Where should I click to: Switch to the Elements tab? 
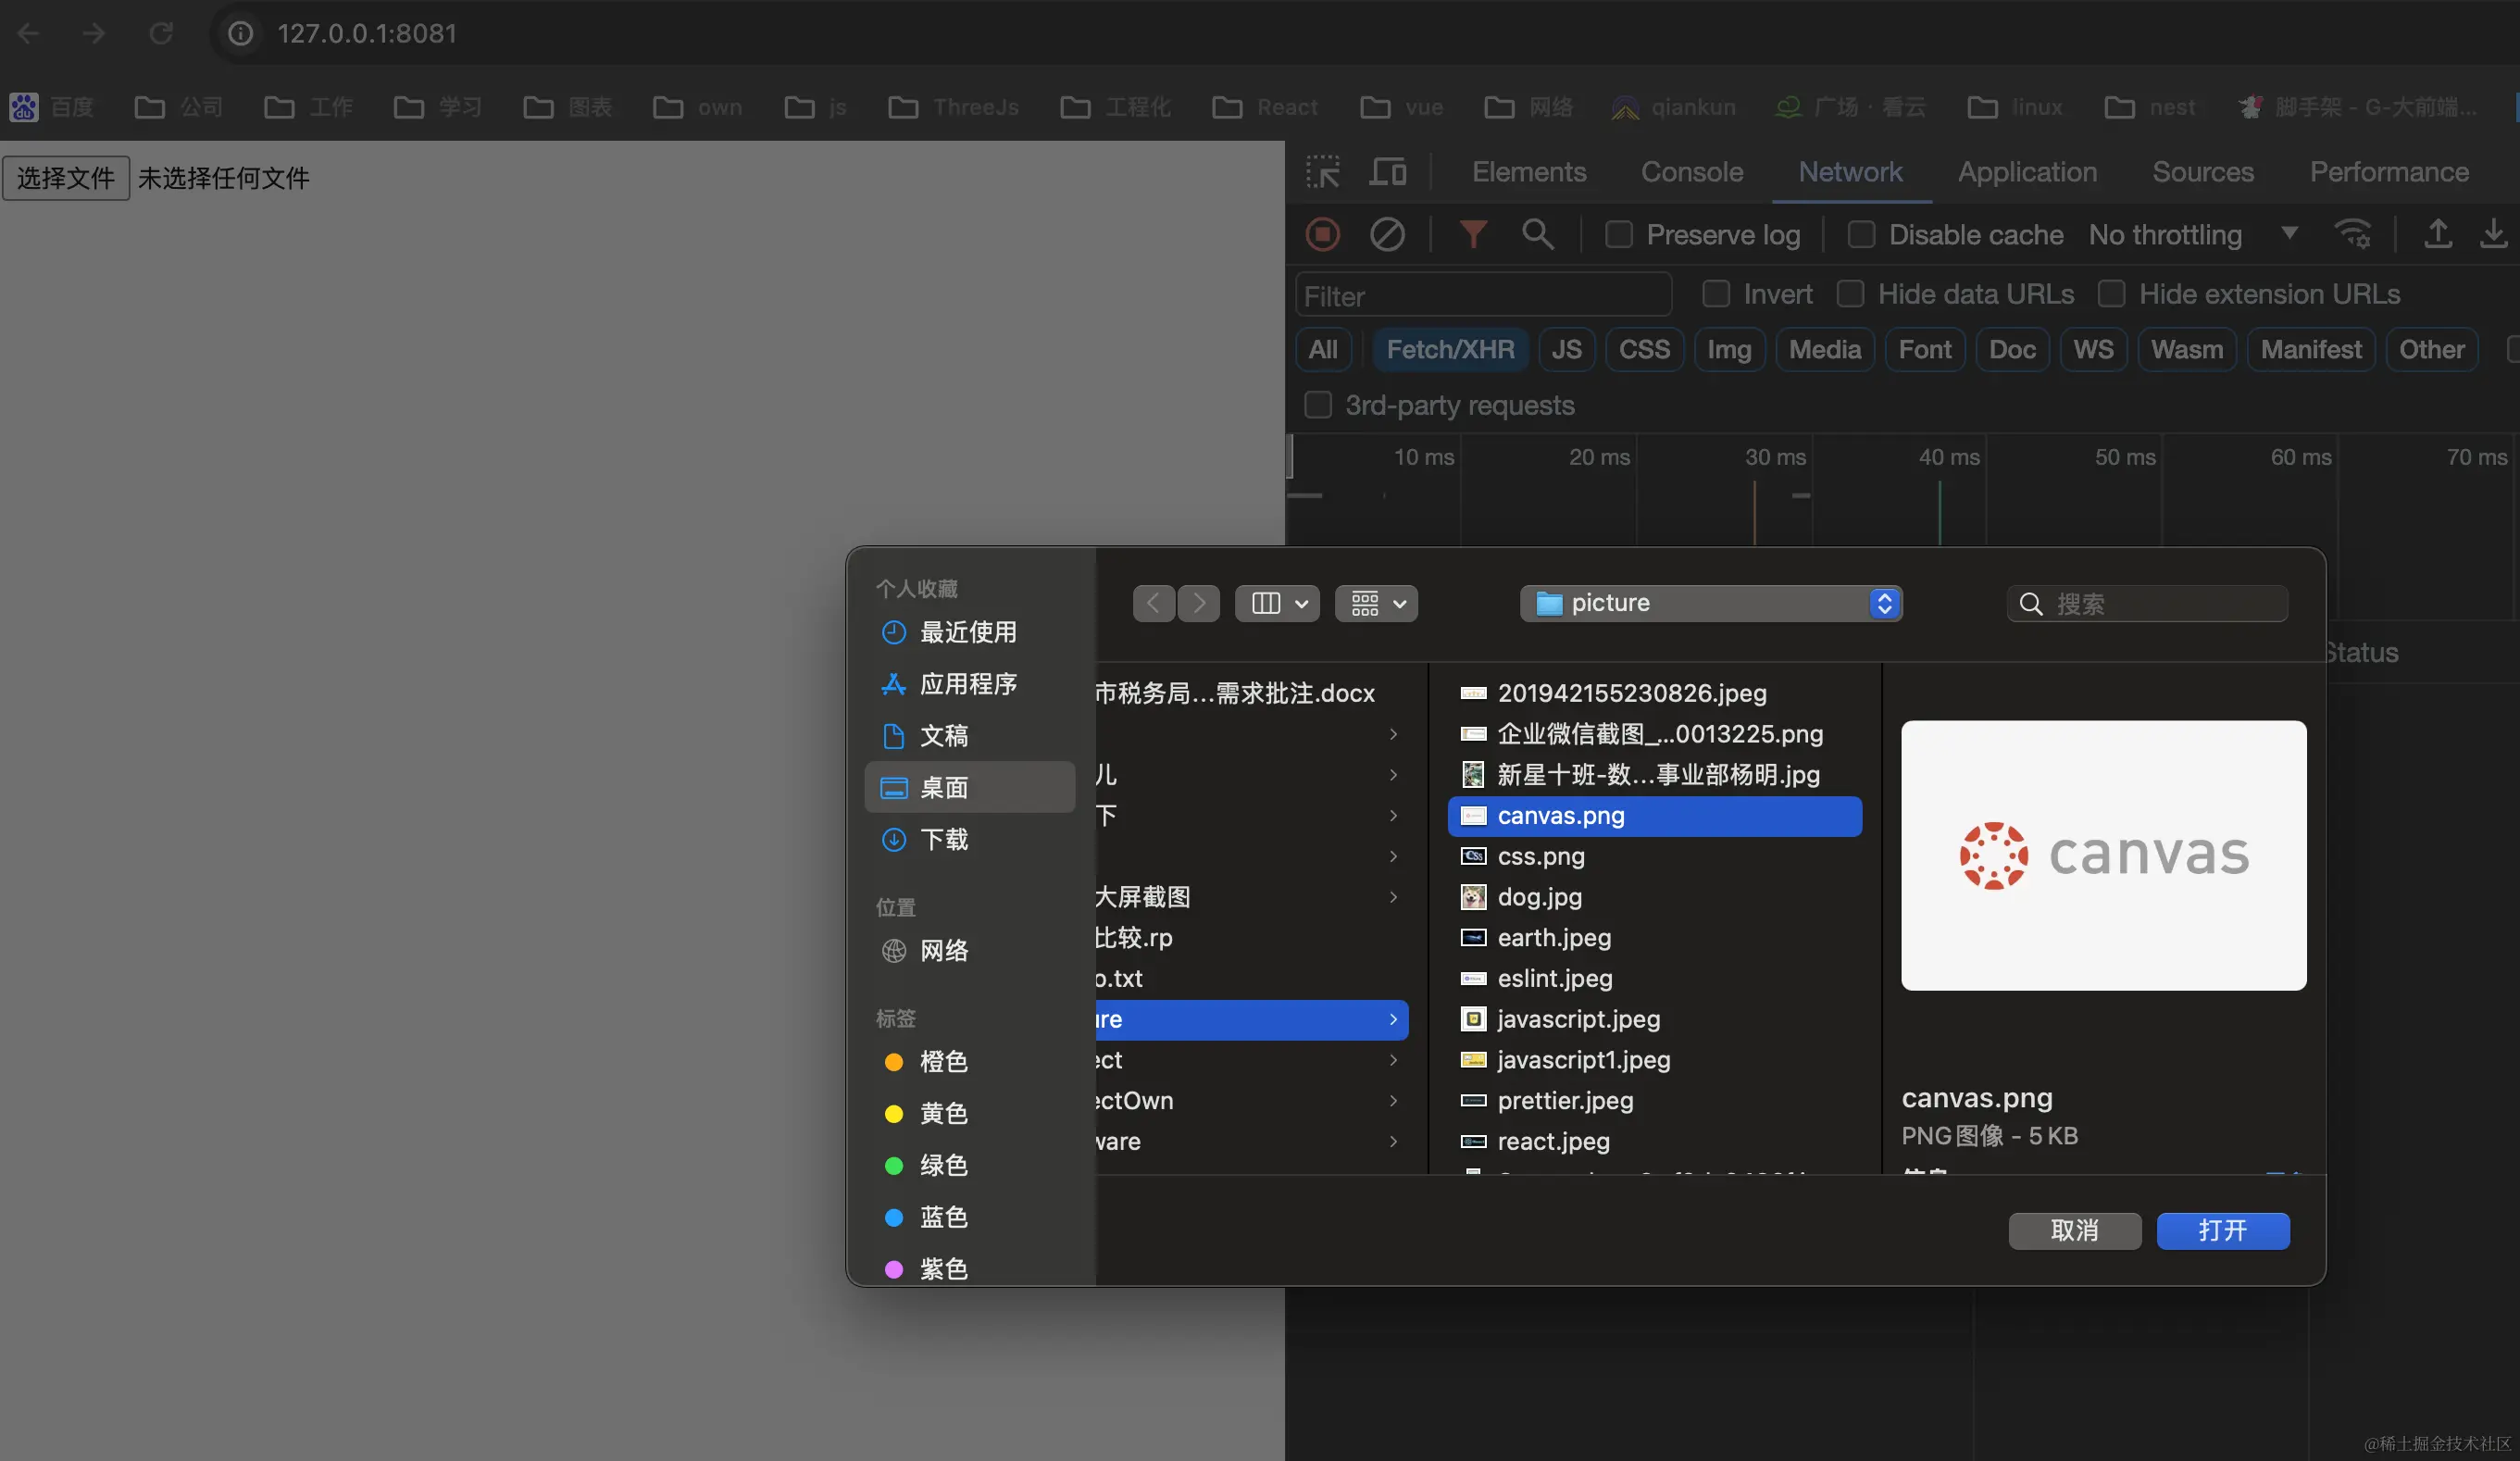tap(1529, 172)
